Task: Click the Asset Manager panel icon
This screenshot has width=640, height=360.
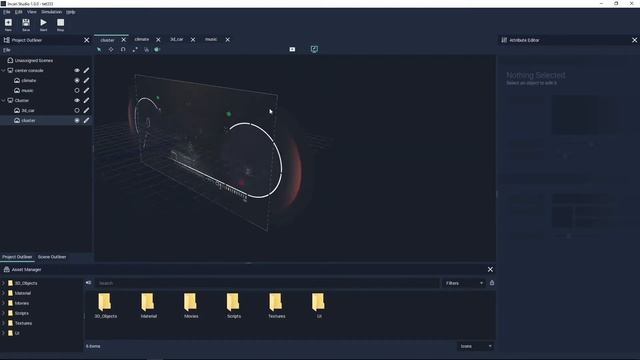Action: tap(7, 269)
